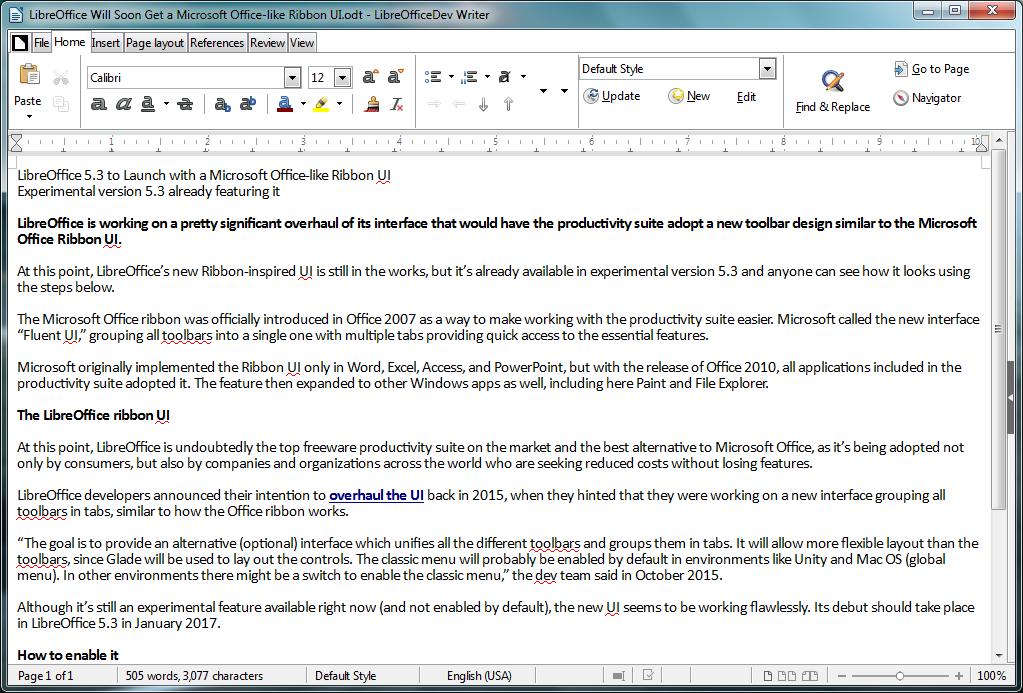Click the New style button
The height and width of the screenshot is (693, 1023).
[x=689, y=96]
